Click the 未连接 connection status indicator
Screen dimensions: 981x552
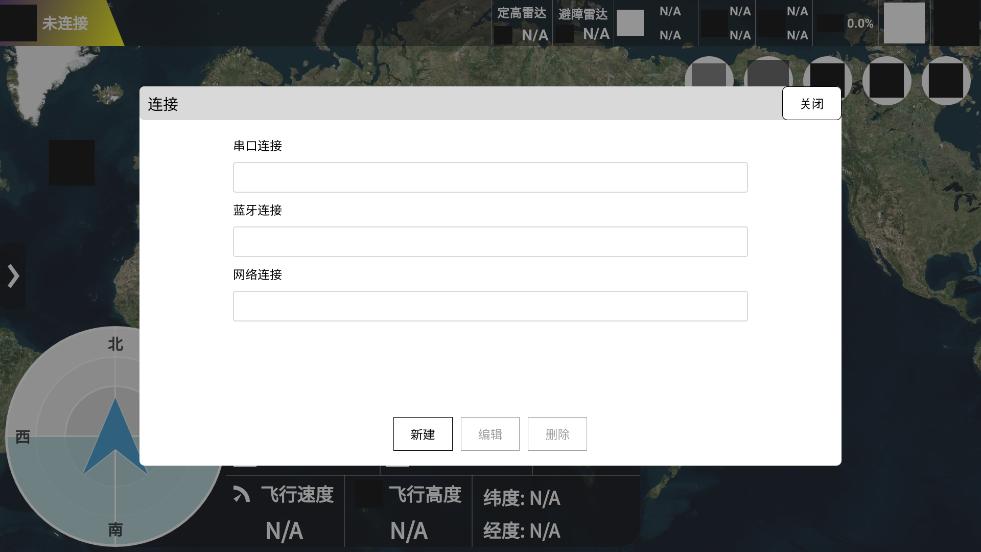[64, 23]
